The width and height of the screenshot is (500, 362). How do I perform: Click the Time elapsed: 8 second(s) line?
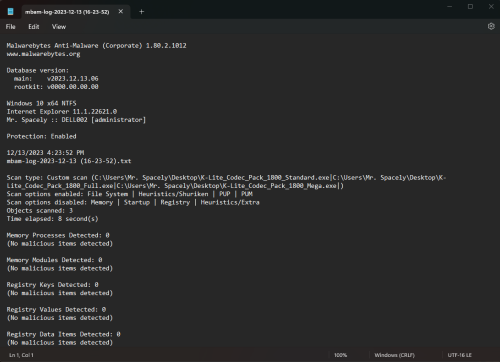tap(52, 219)
